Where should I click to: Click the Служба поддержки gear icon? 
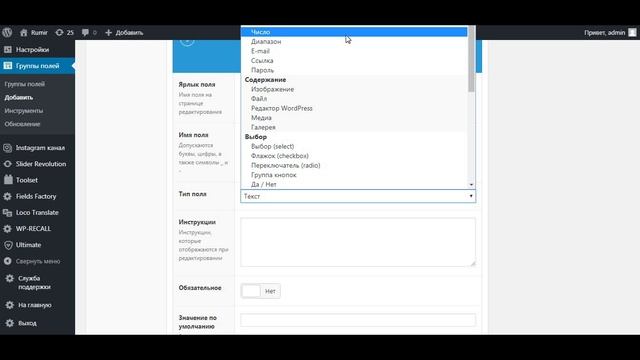point(9,278)
